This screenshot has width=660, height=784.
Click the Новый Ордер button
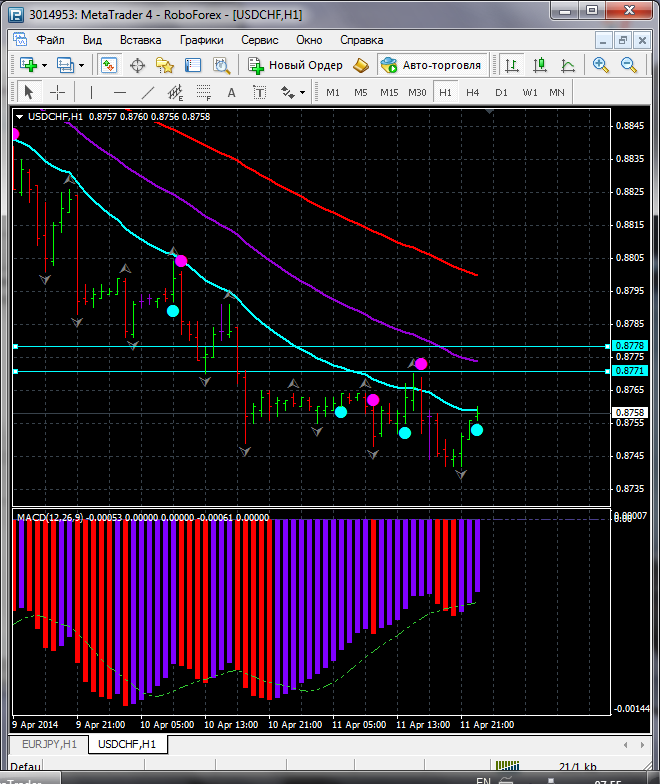pyautogui.click(x=295, y=65)
